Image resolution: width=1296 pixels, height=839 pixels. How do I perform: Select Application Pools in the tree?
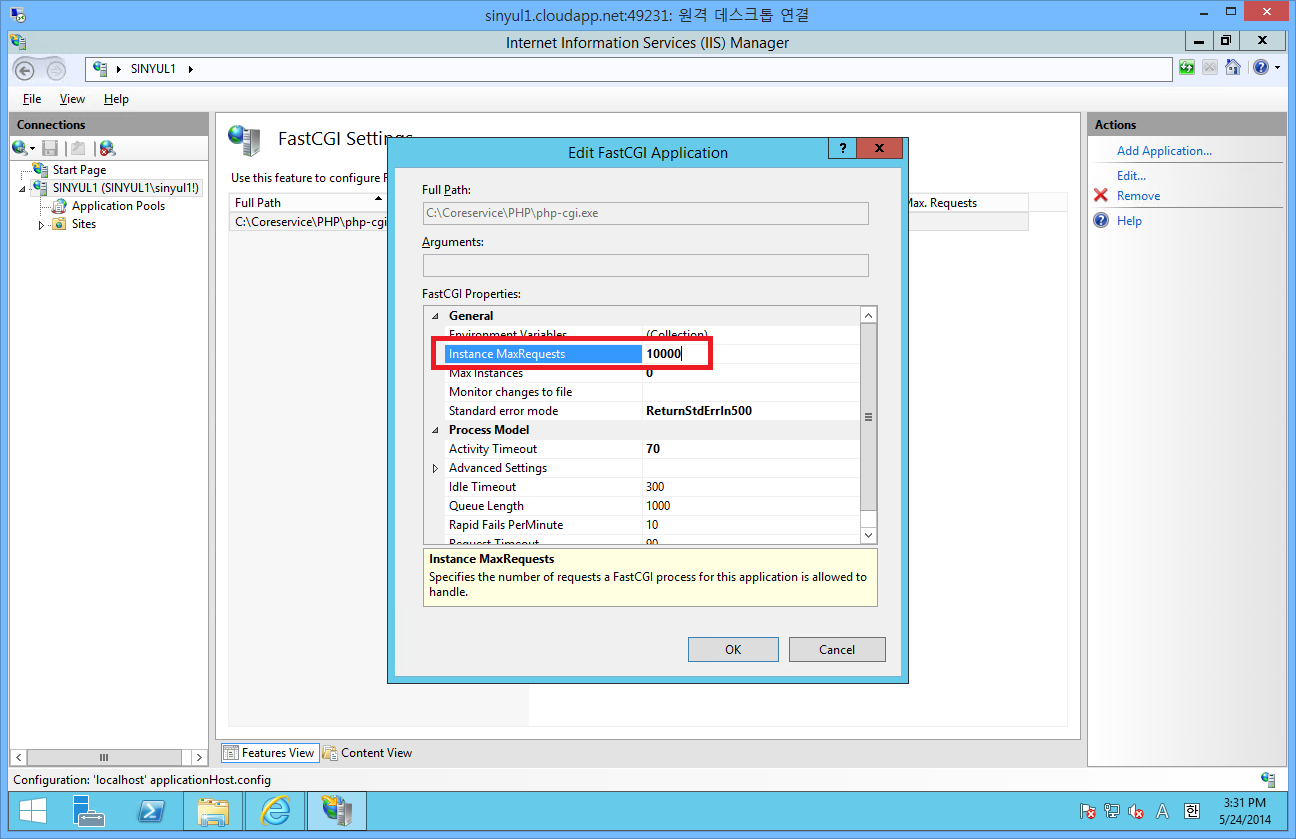tap(118, 206)
